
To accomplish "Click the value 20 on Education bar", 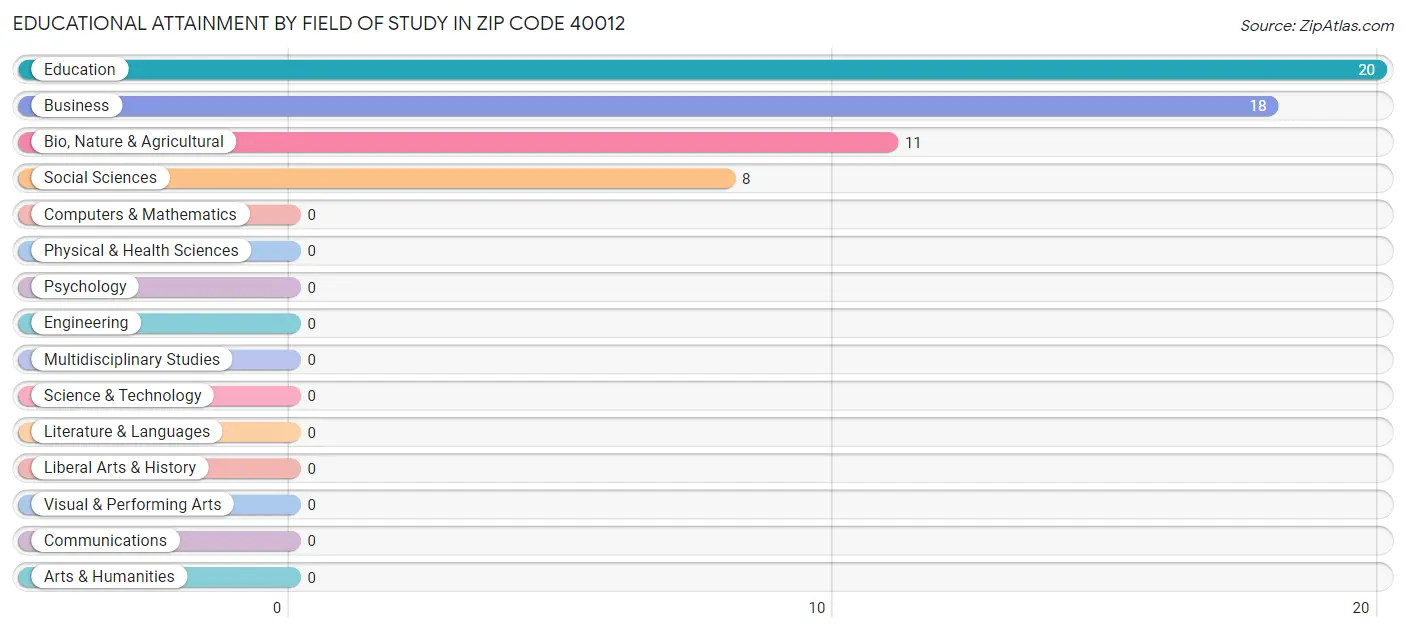I will [x=1366, y=70].
